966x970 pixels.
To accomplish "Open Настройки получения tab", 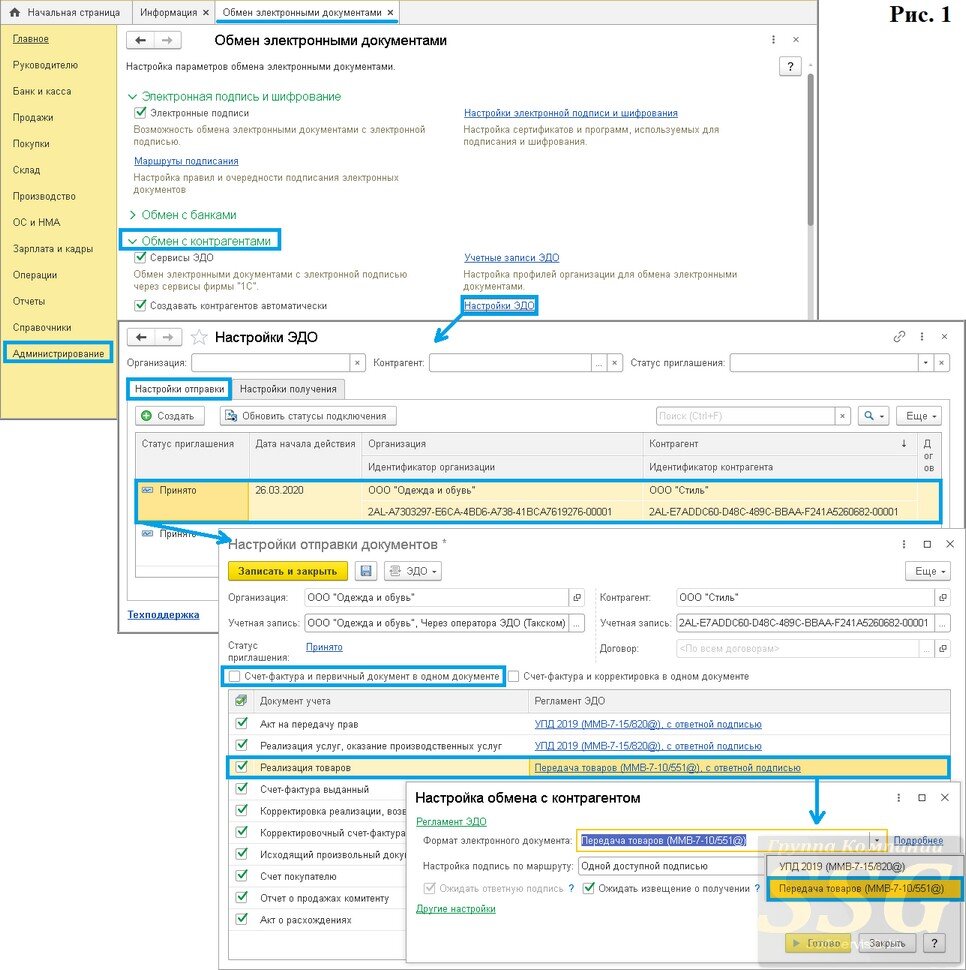I will [x=288, y=389].
